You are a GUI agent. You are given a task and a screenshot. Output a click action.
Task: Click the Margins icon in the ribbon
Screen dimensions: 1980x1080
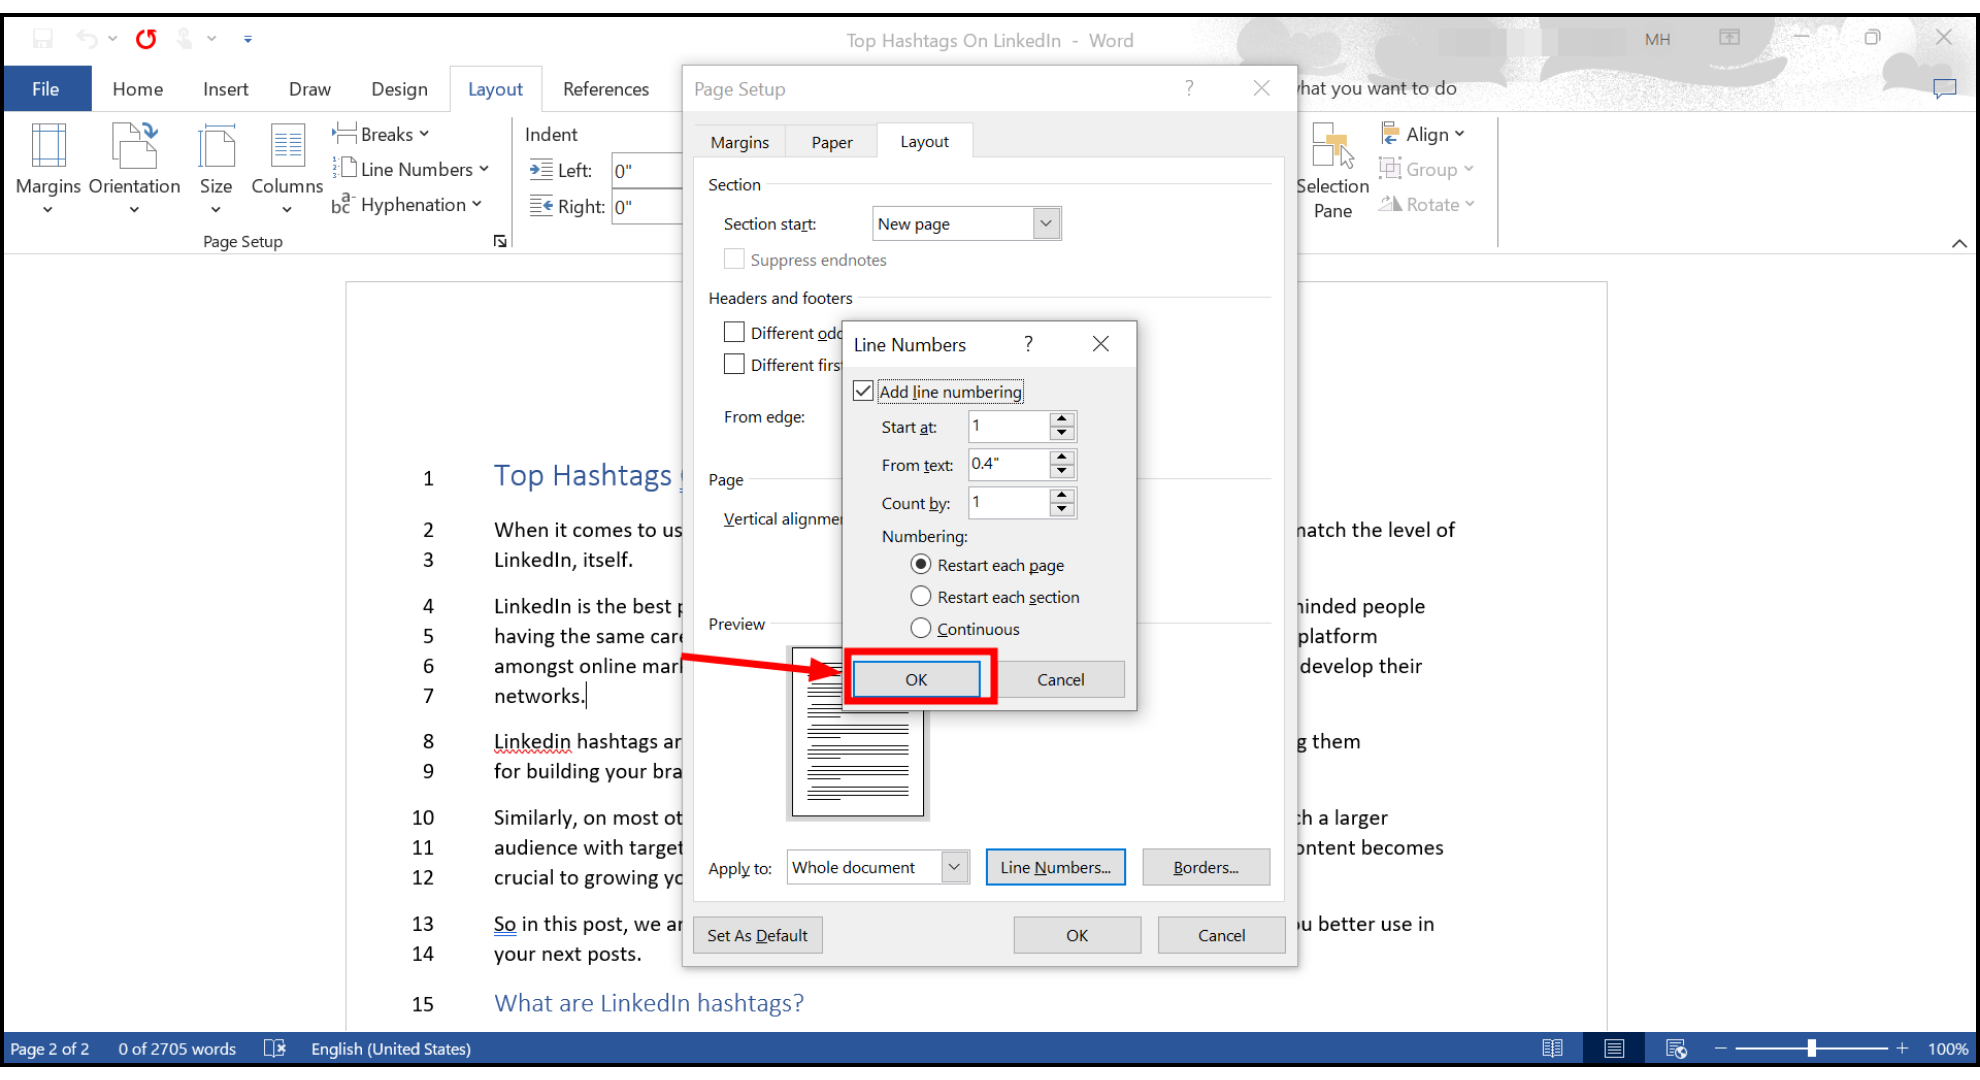click(48, 147)
